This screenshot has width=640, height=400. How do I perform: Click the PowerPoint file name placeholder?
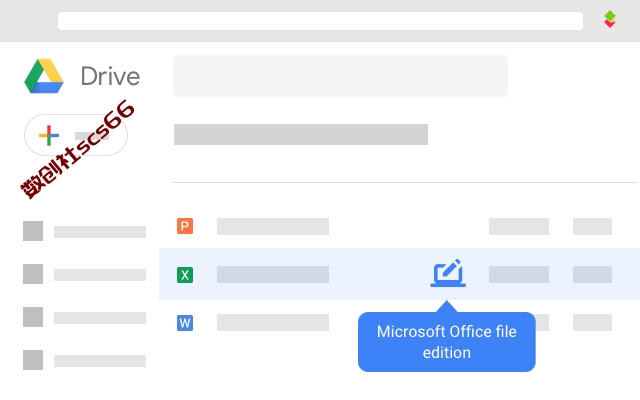pyautogui.click(x=273, y=227)
